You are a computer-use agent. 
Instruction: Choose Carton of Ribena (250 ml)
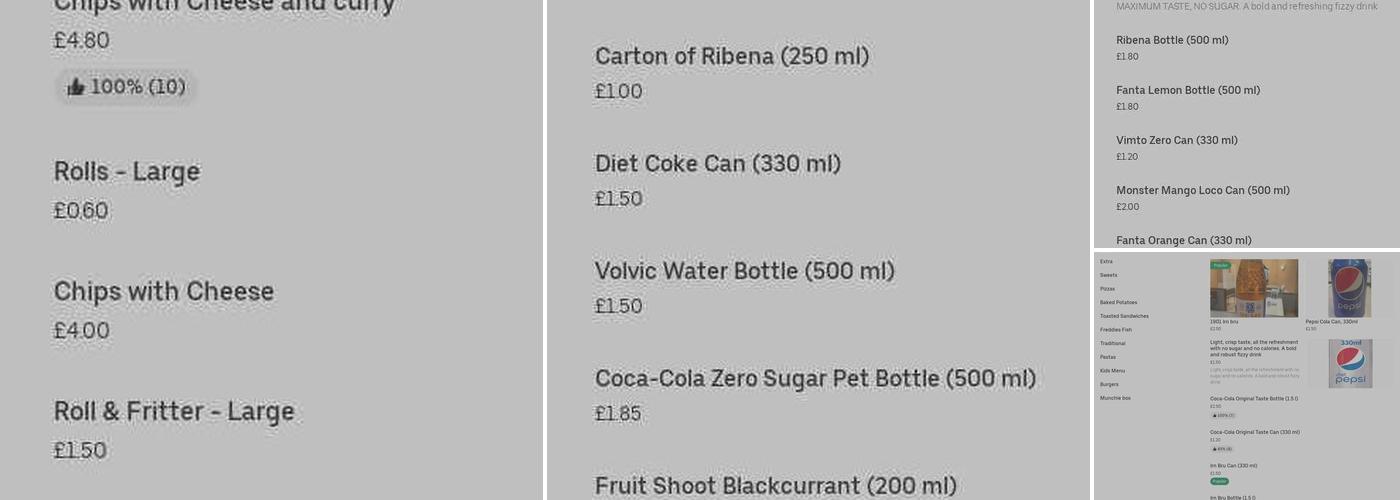pyautogui.click(x=731, y=57)
